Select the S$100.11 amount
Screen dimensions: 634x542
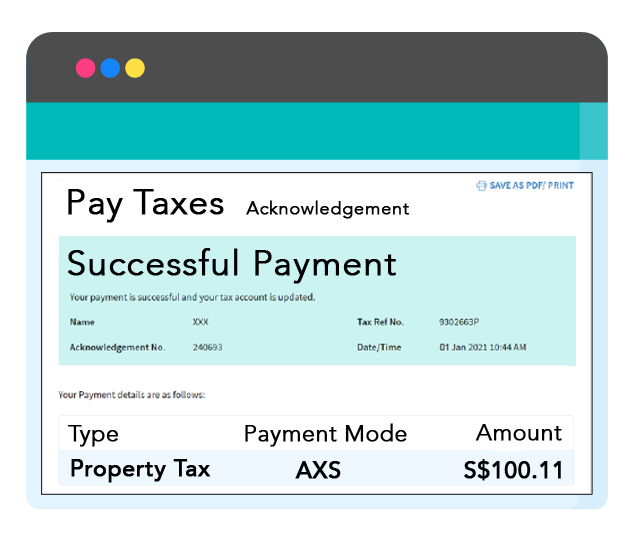click(513, 470)
